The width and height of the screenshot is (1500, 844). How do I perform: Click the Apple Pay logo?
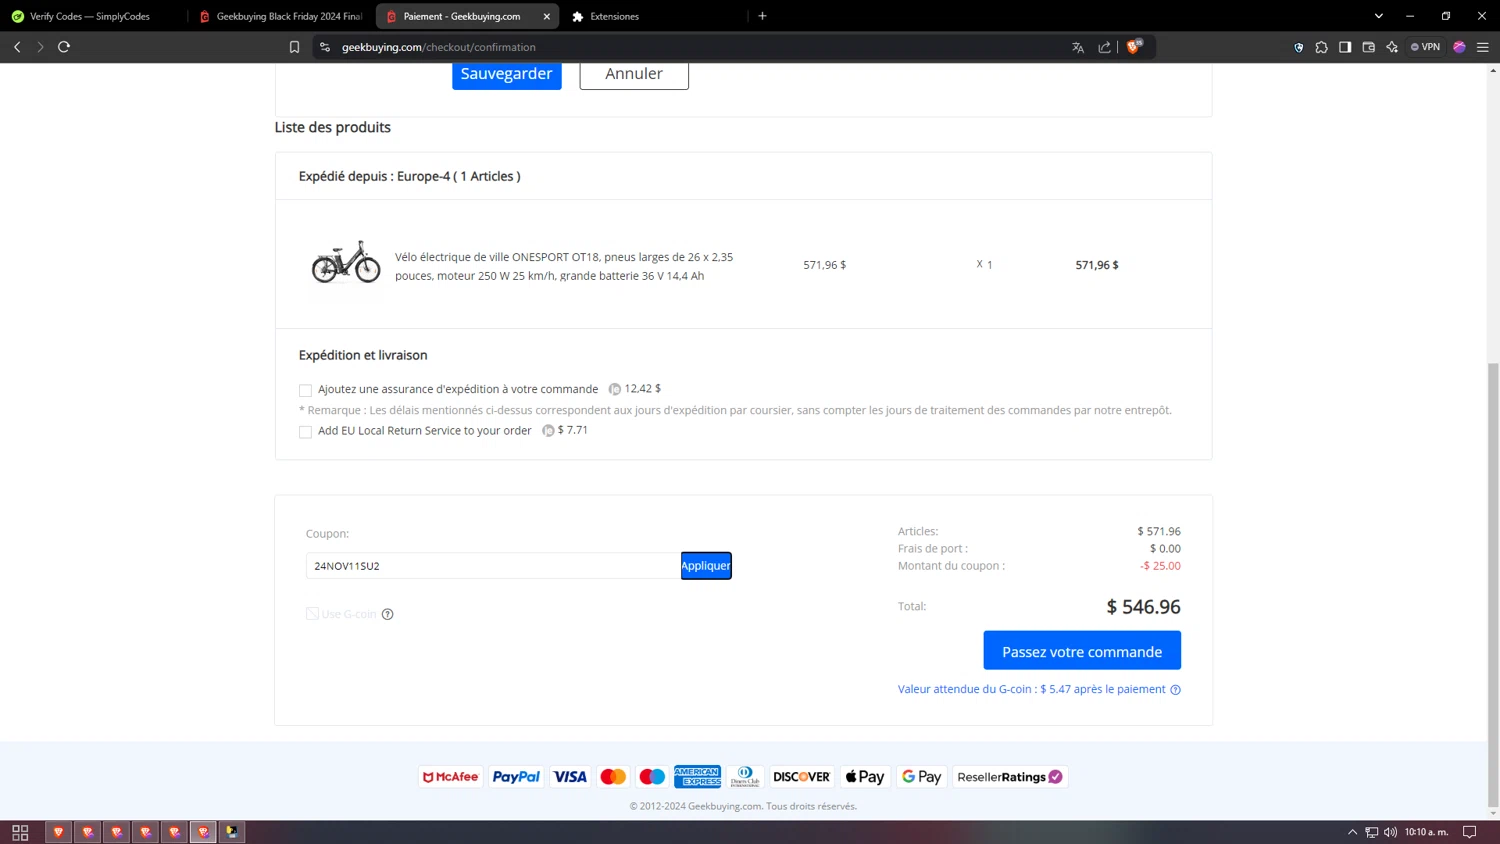pyautogui.click(x=865, y=777)
